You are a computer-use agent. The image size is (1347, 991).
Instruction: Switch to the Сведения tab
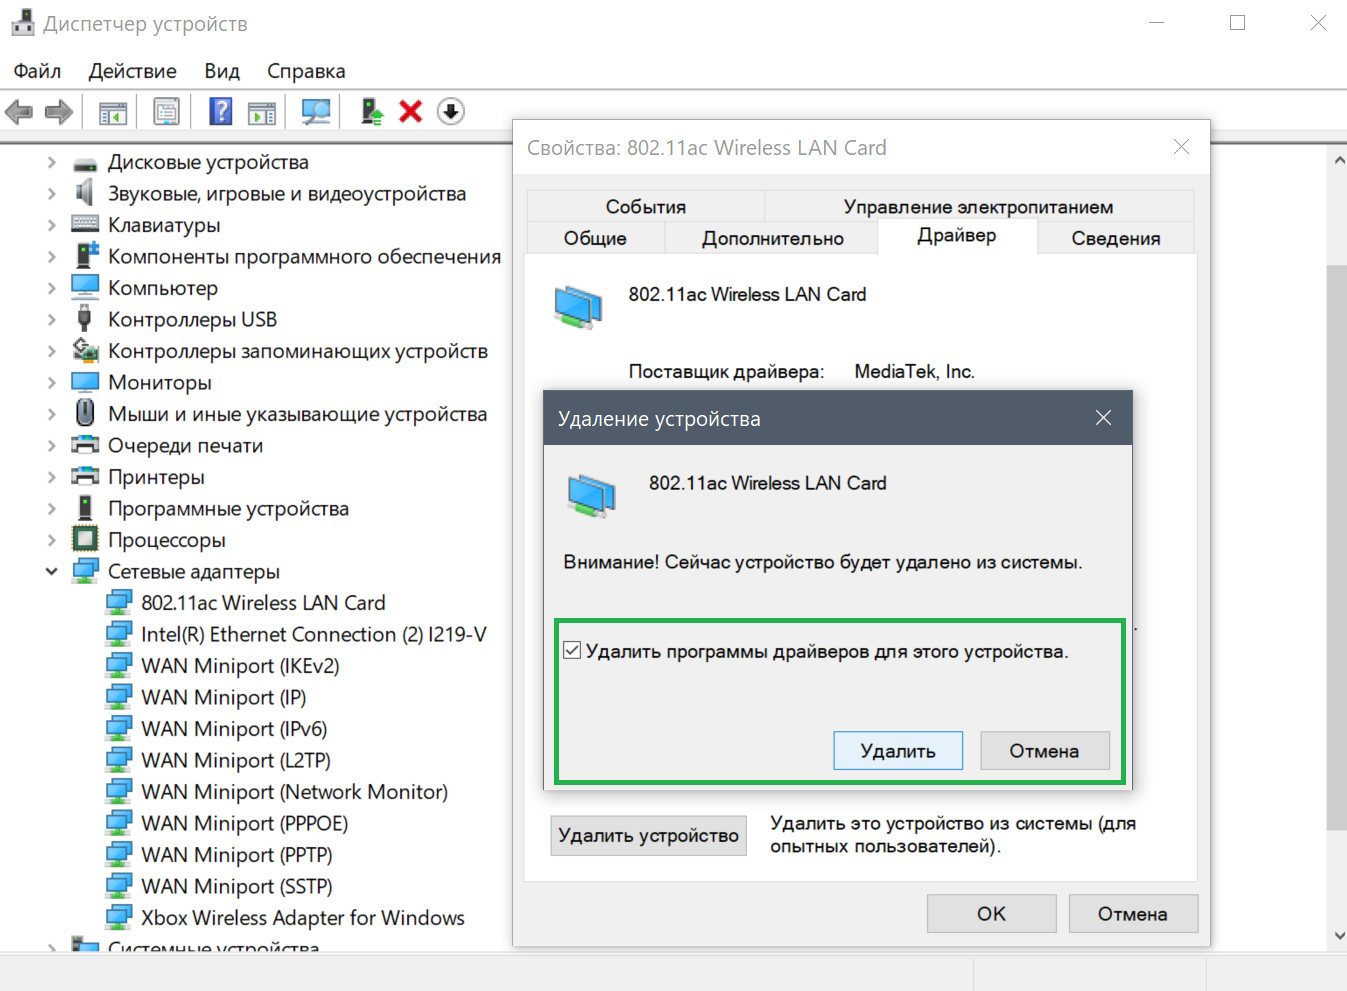click(1116, 238)
